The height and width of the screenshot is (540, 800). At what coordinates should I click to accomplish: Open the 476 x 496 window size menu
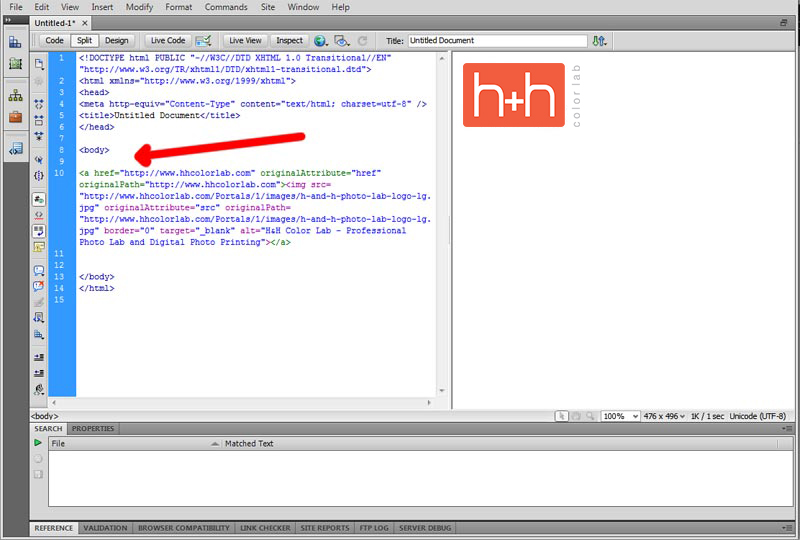point(664,416)
